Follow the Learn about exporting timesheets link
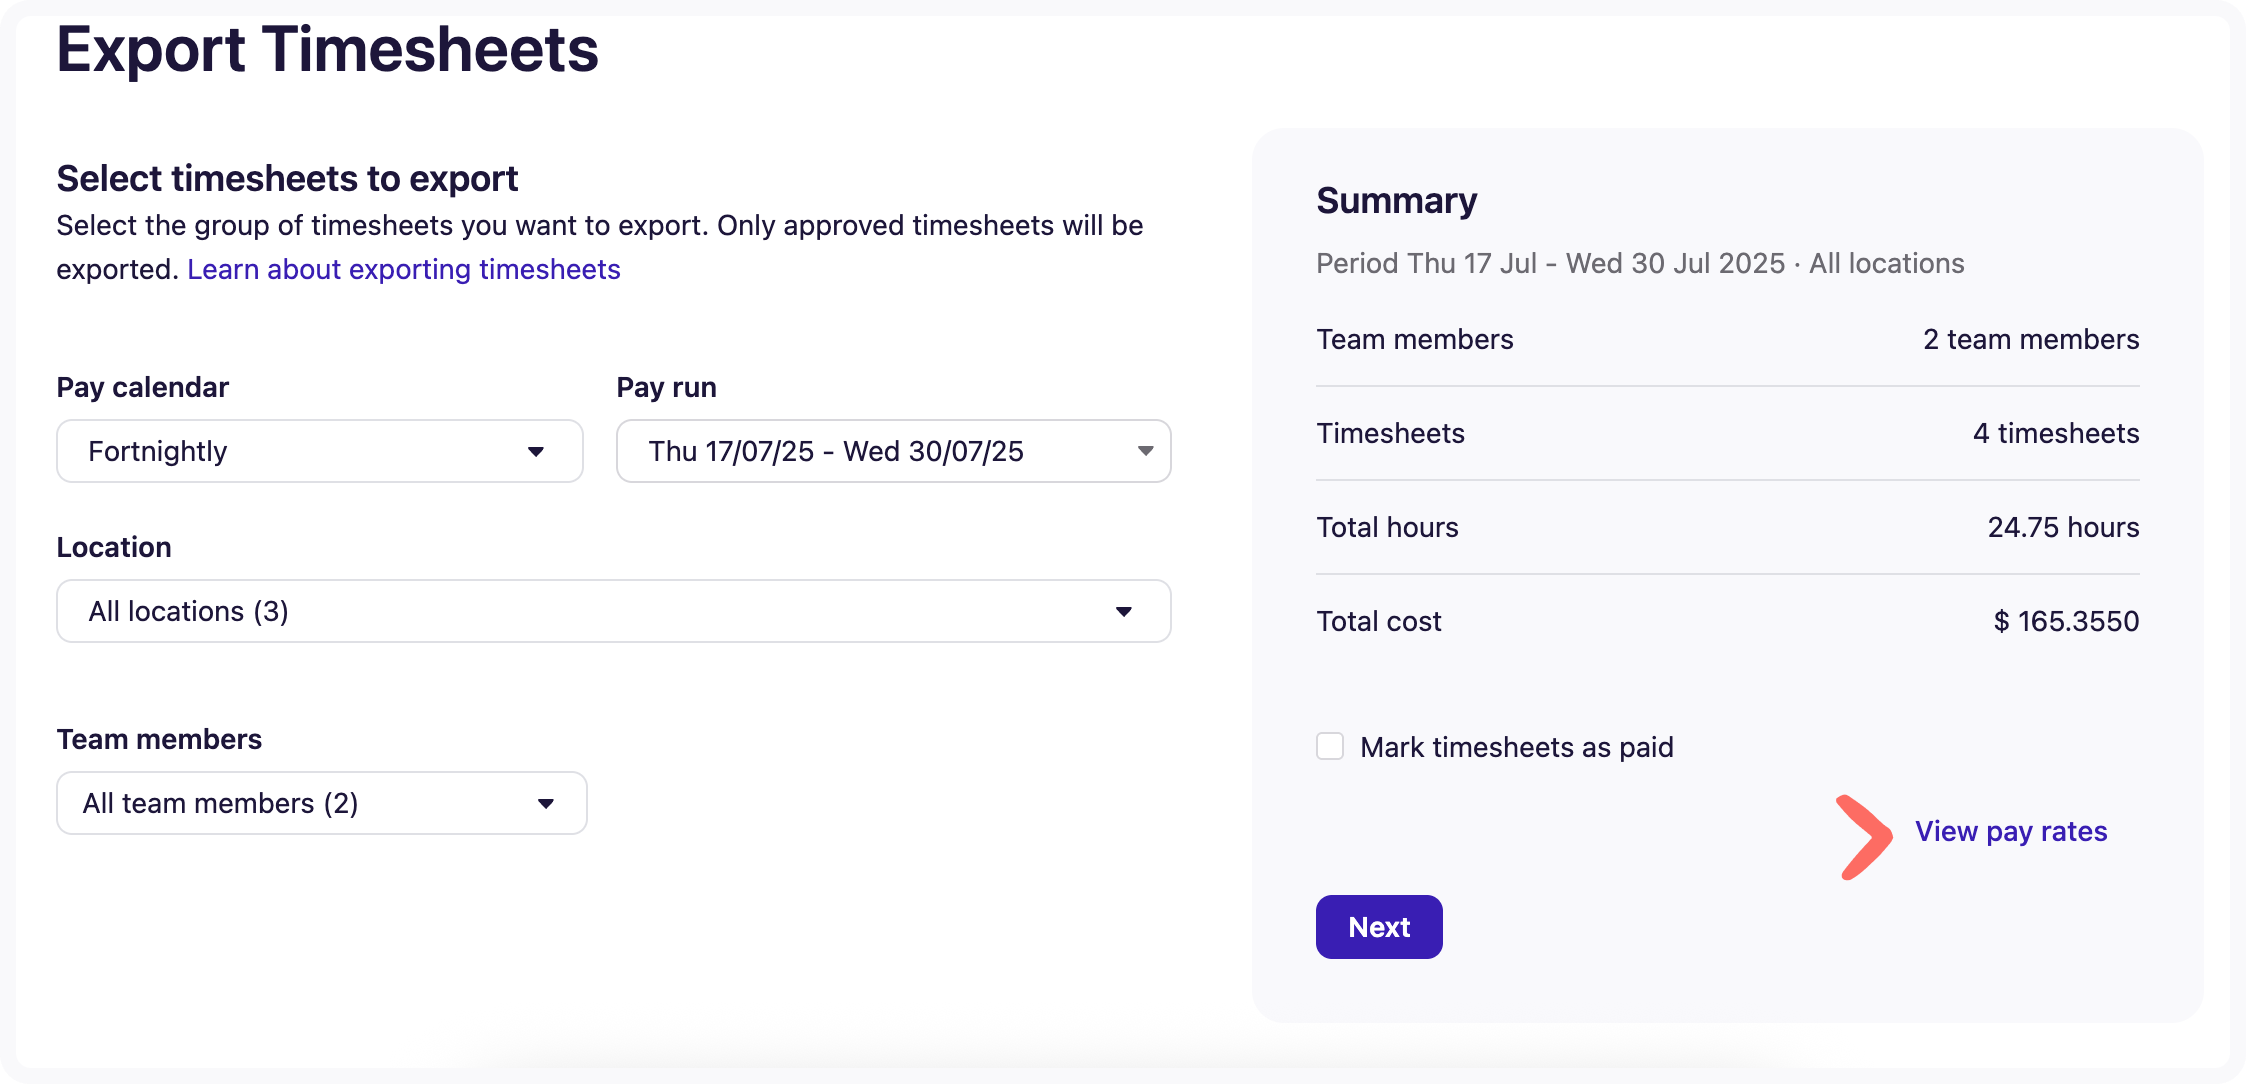This screenshot has height=1084, width=2246. click(404, 269)
